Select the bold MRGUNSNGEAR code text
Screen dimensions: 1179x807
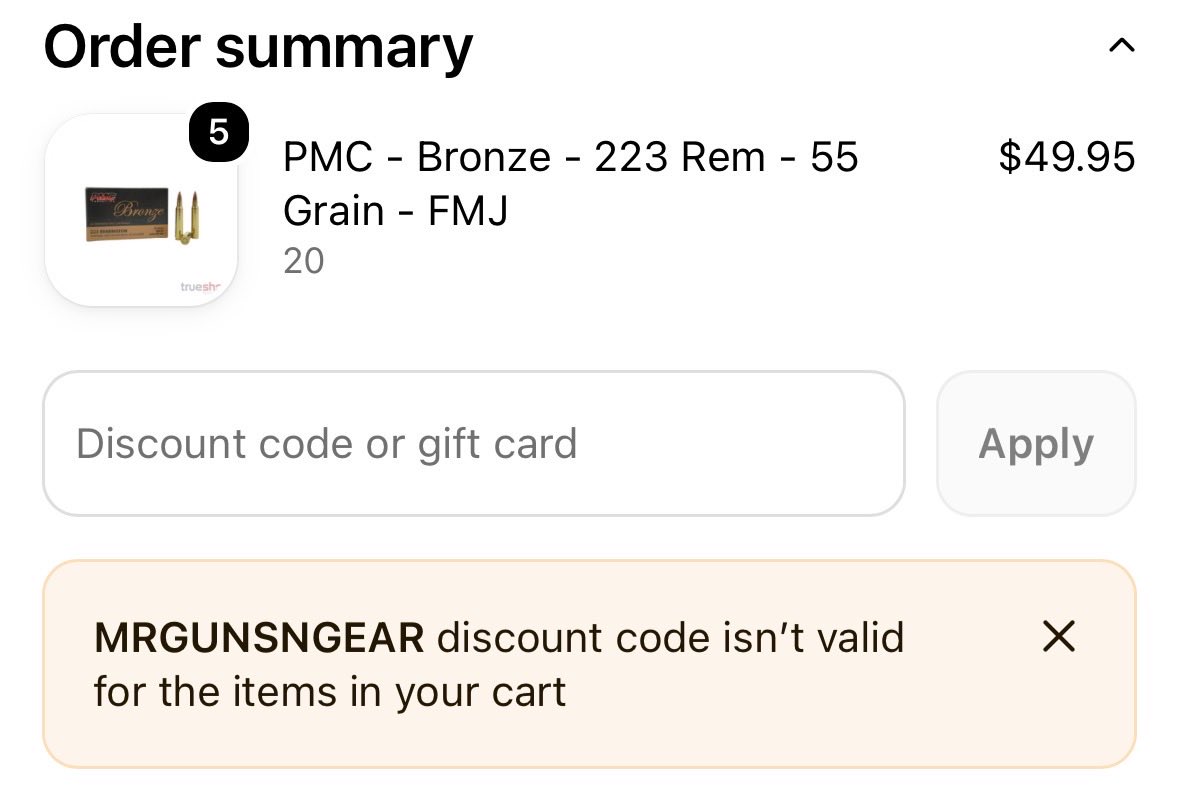(x=259, y=638)
